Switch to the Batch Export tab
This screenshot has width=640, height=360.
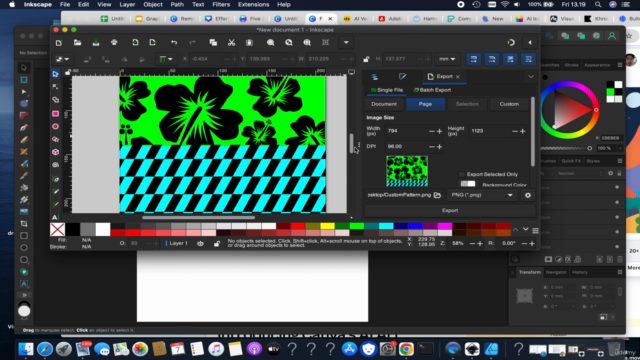432,90
